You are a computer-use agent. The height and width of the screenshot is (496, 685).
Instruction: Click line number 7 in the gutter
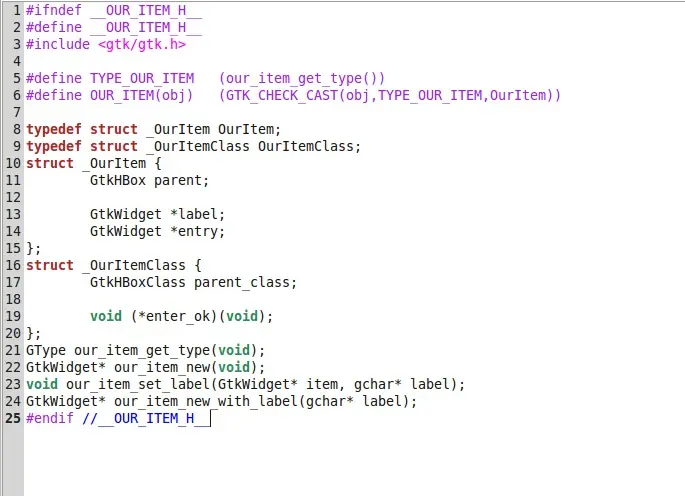(x=17, y=112)
